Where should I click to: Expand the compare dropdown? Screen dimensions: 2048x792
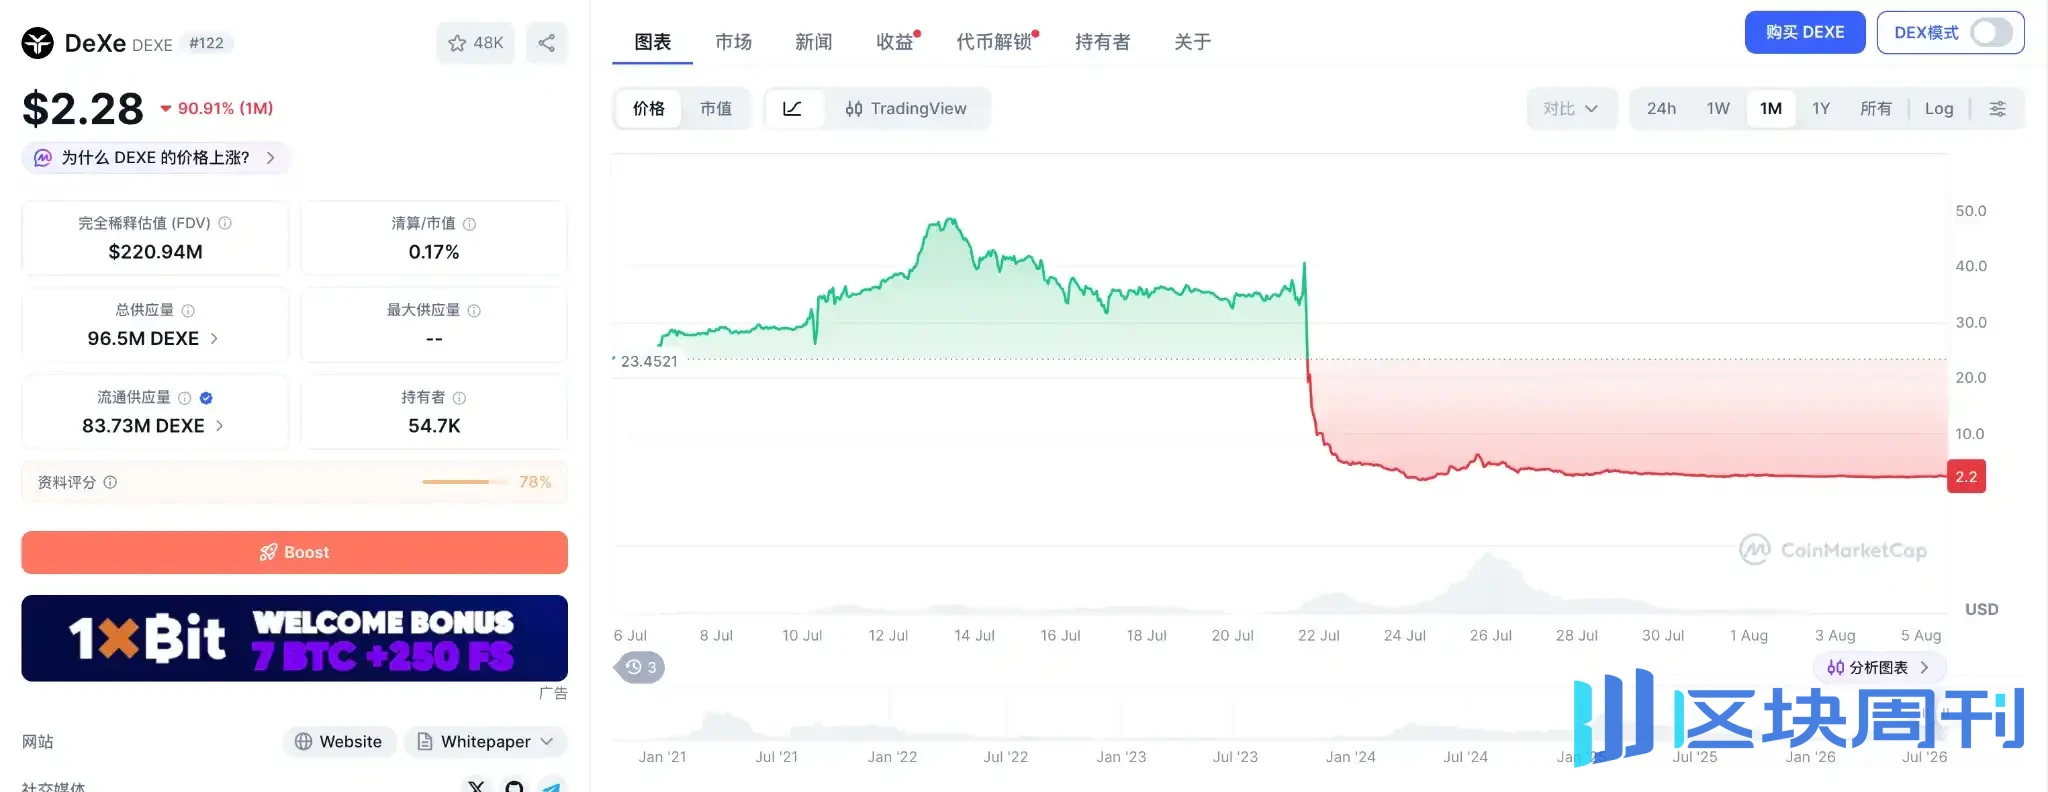1570,108
